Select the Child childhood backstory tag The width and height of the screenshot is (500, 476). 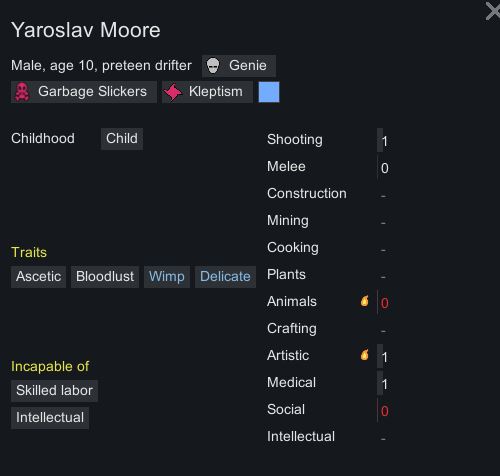122,139
